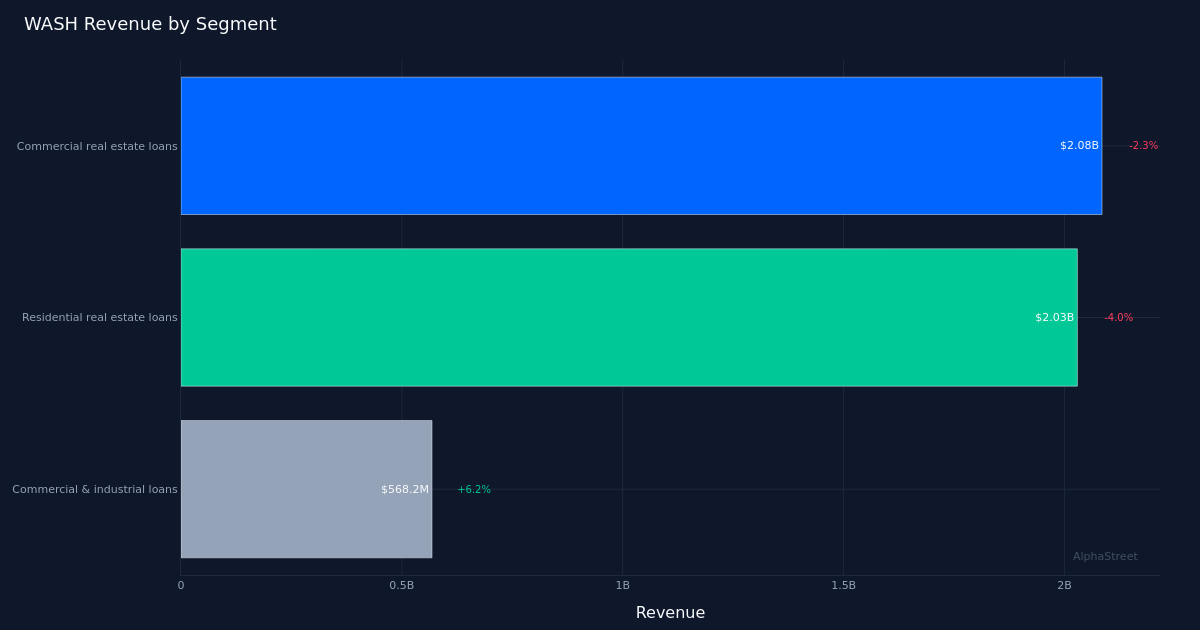Select the +6.2% change indicator
Screen dimensions: 1200x630
point(475,489)
